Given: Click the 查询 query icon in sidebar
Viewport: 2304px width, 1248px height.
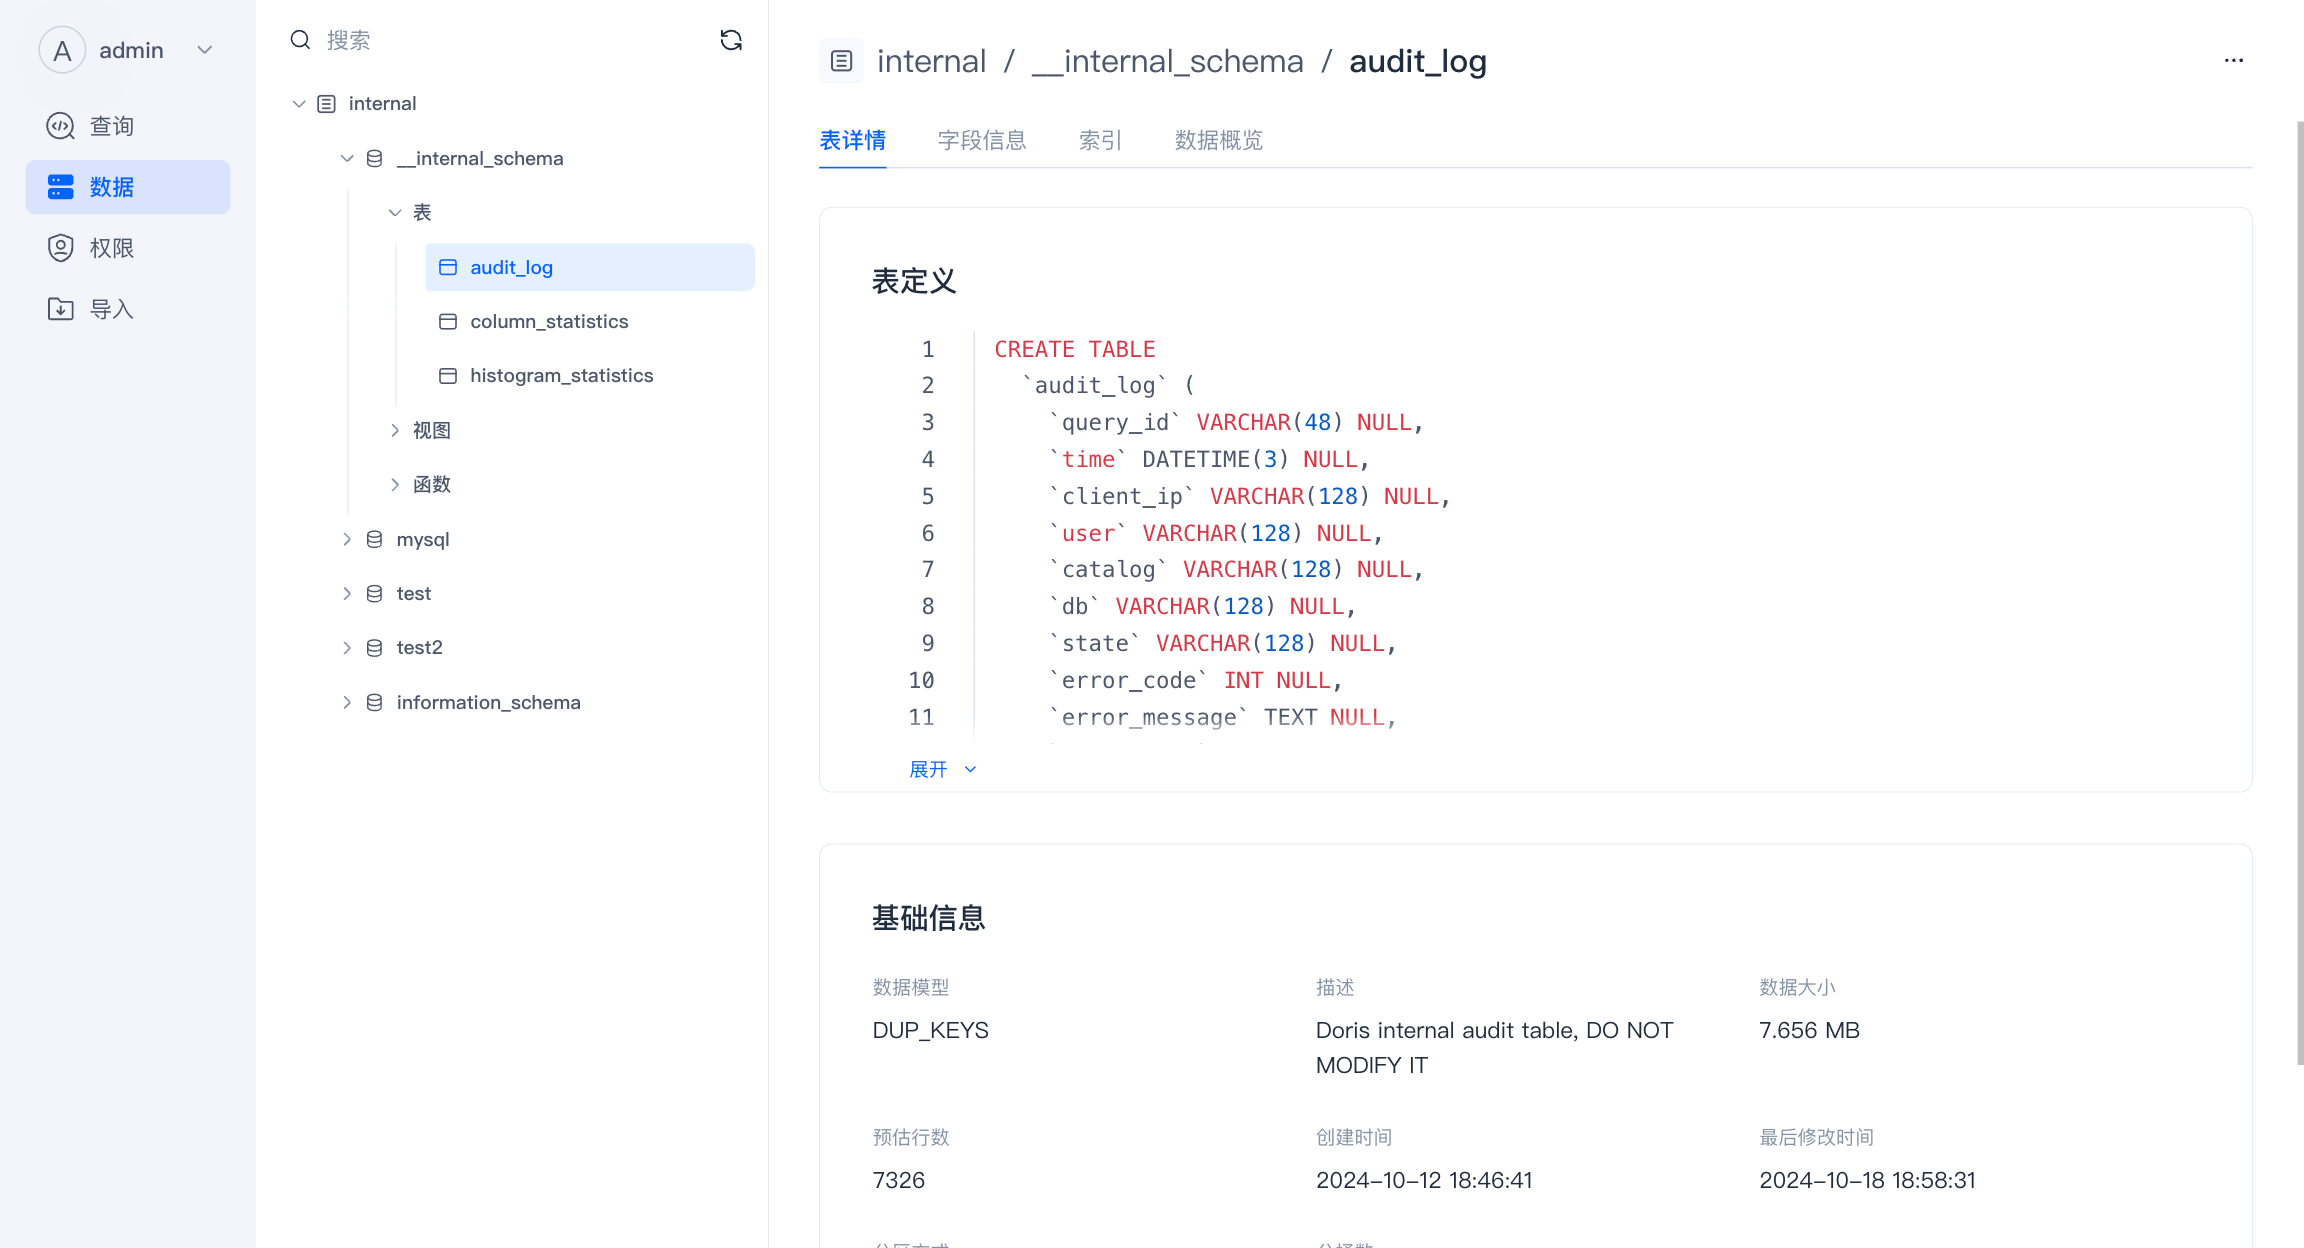Looking at the screenshot, I should [x=61, y=126].
